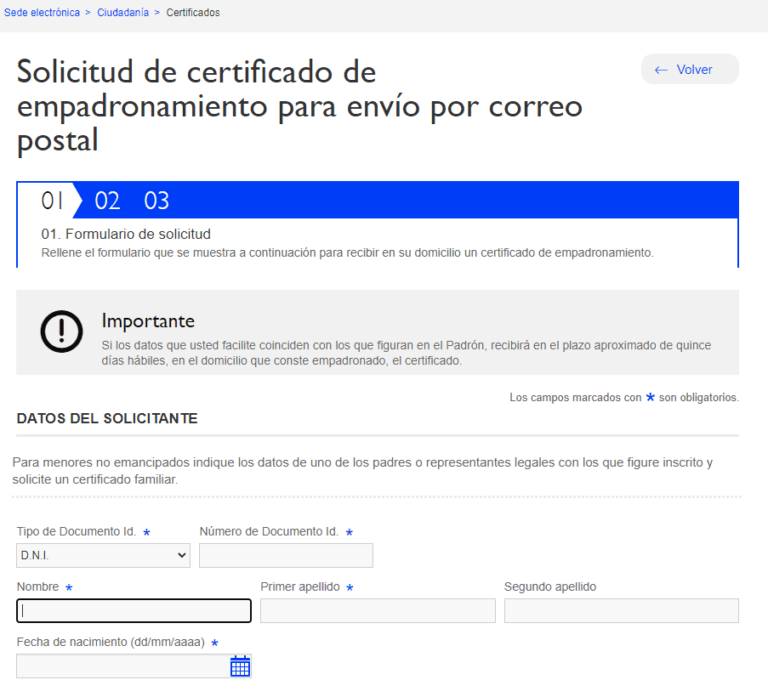Viewport: 768px width, 680px height.
Task: Select step 03 in the progress bar
Action: point(156,200)
